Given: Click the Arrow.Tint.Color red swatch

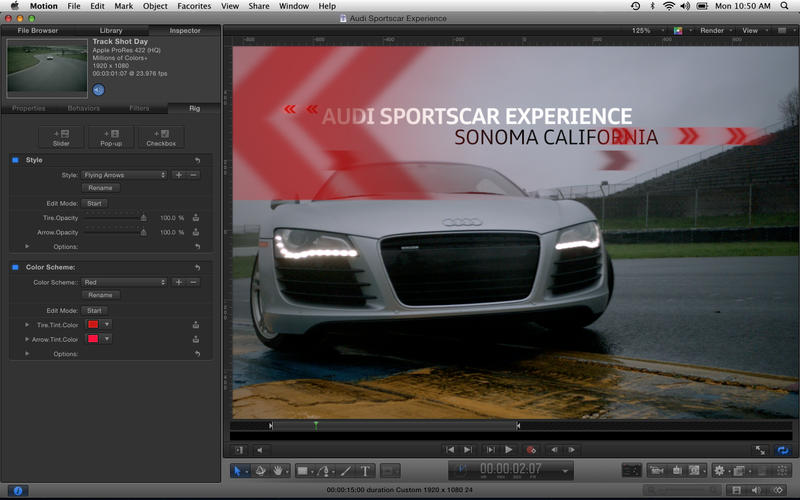Looking at the screenshot, I should pyautogui.click(x=91, y=339).
